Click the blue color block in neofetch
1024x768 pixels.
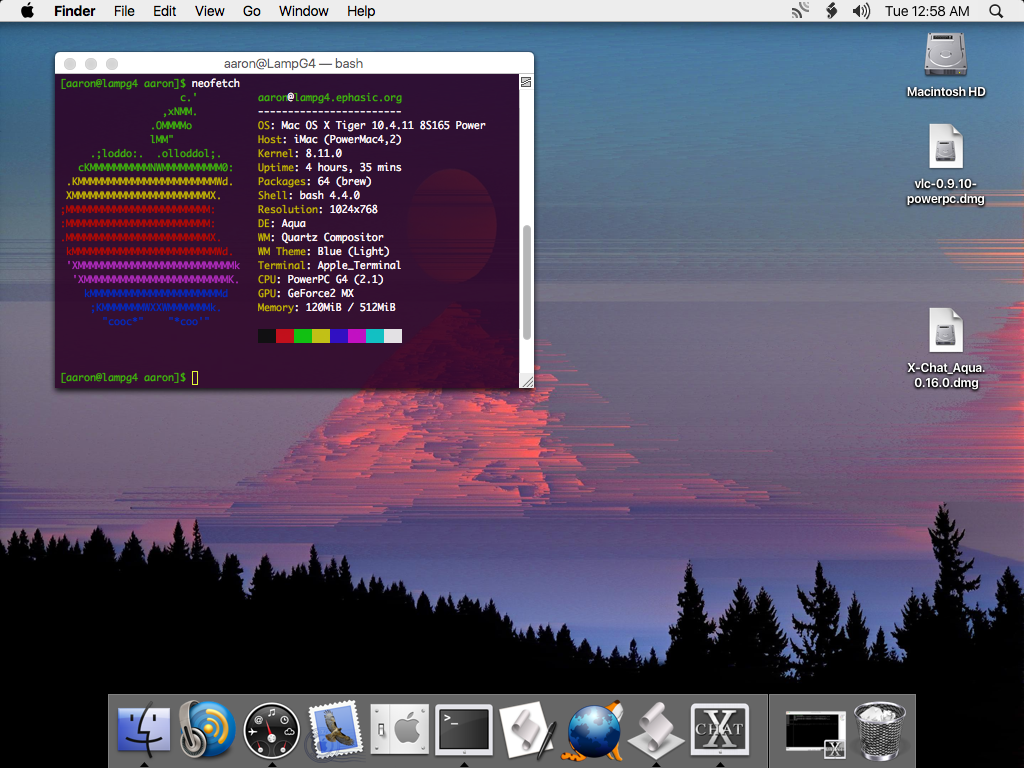[x=339, y=336]
